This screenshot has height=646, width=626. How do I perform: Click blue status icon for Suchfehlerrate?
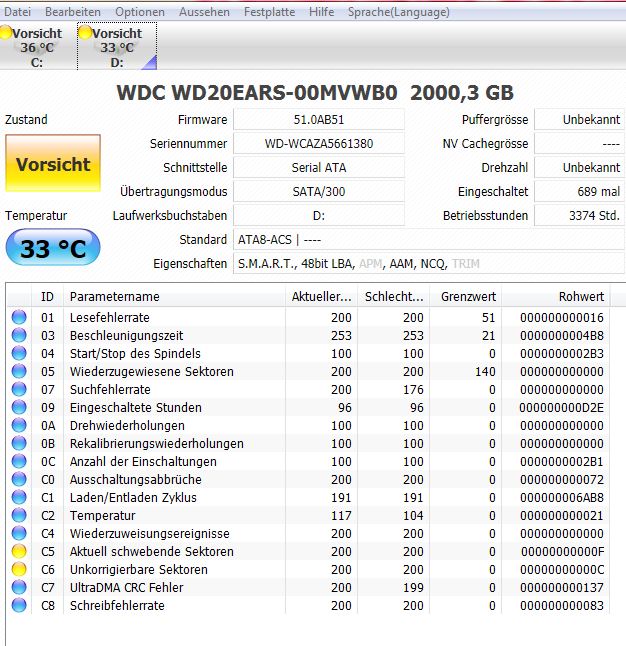click(x=19, y=389)
